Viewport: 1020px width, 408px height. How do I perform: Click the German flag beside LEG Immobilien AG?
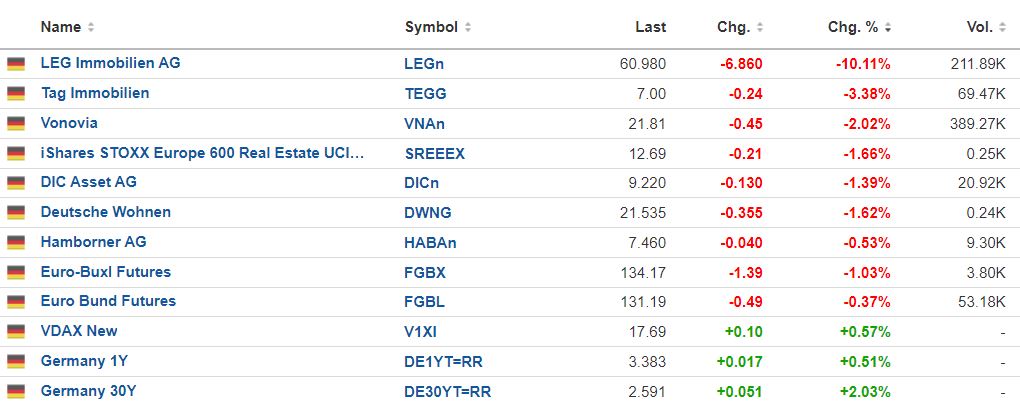(x=16, y=64)
